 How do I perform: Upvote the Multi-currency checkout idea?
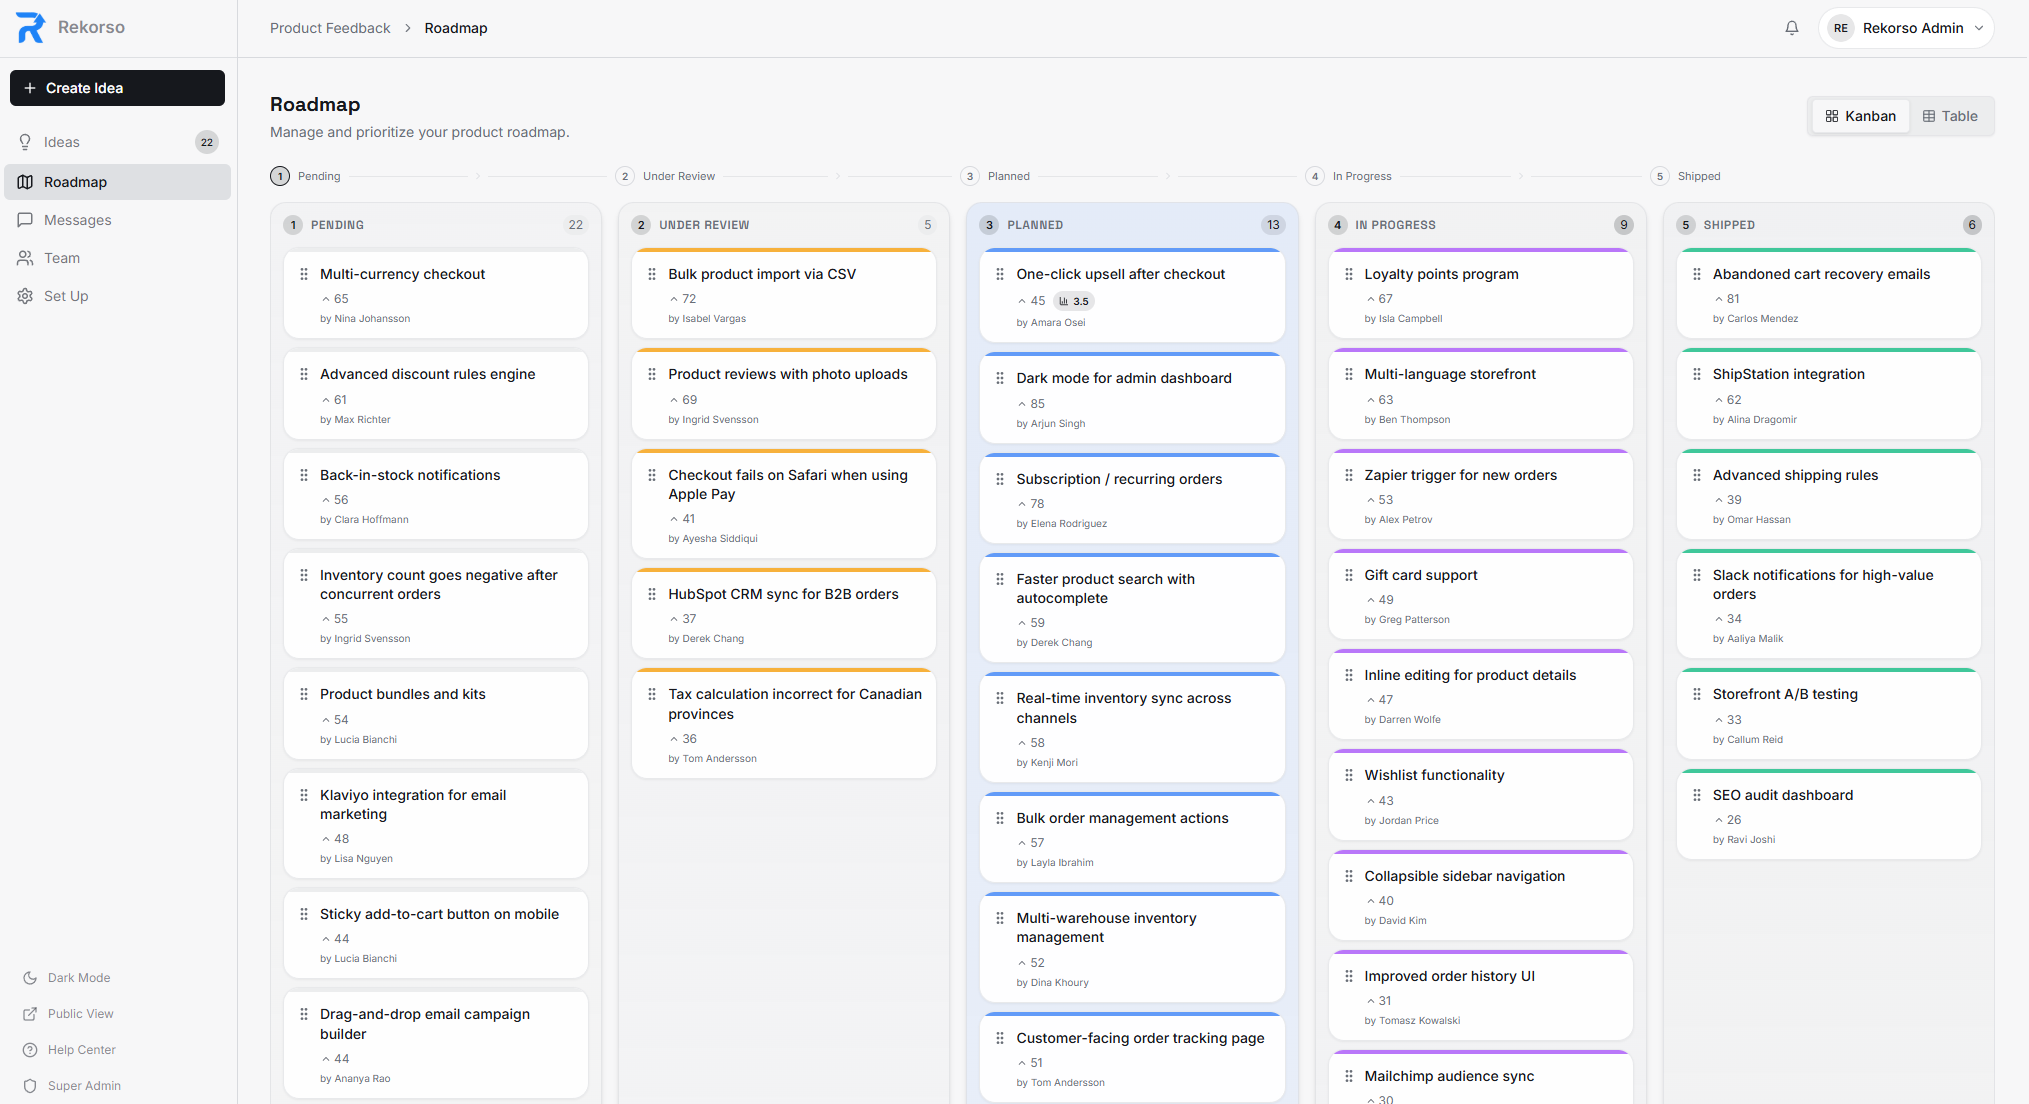[336, 298]
